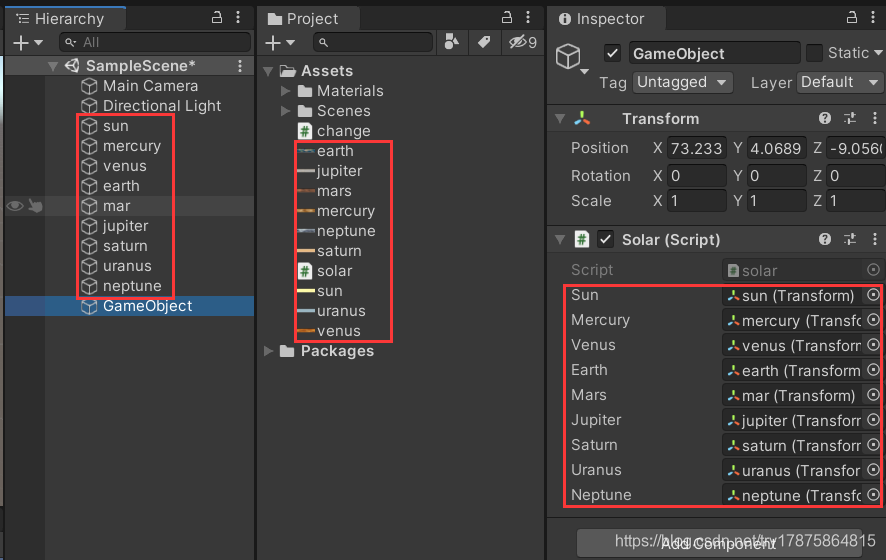
Task: Toggle Solar script enabled checkbox
Action: click(605, 239)
